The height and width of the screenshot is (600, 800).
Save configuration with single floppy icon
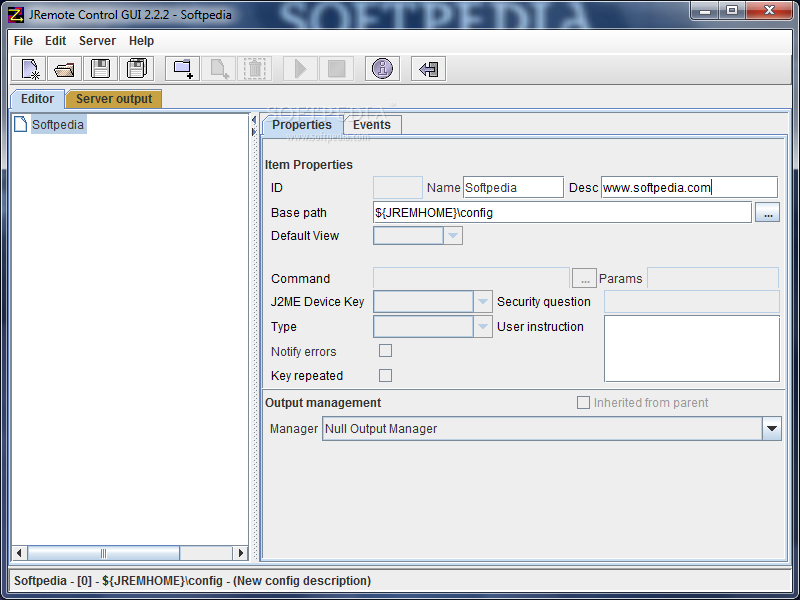point(101,68)
